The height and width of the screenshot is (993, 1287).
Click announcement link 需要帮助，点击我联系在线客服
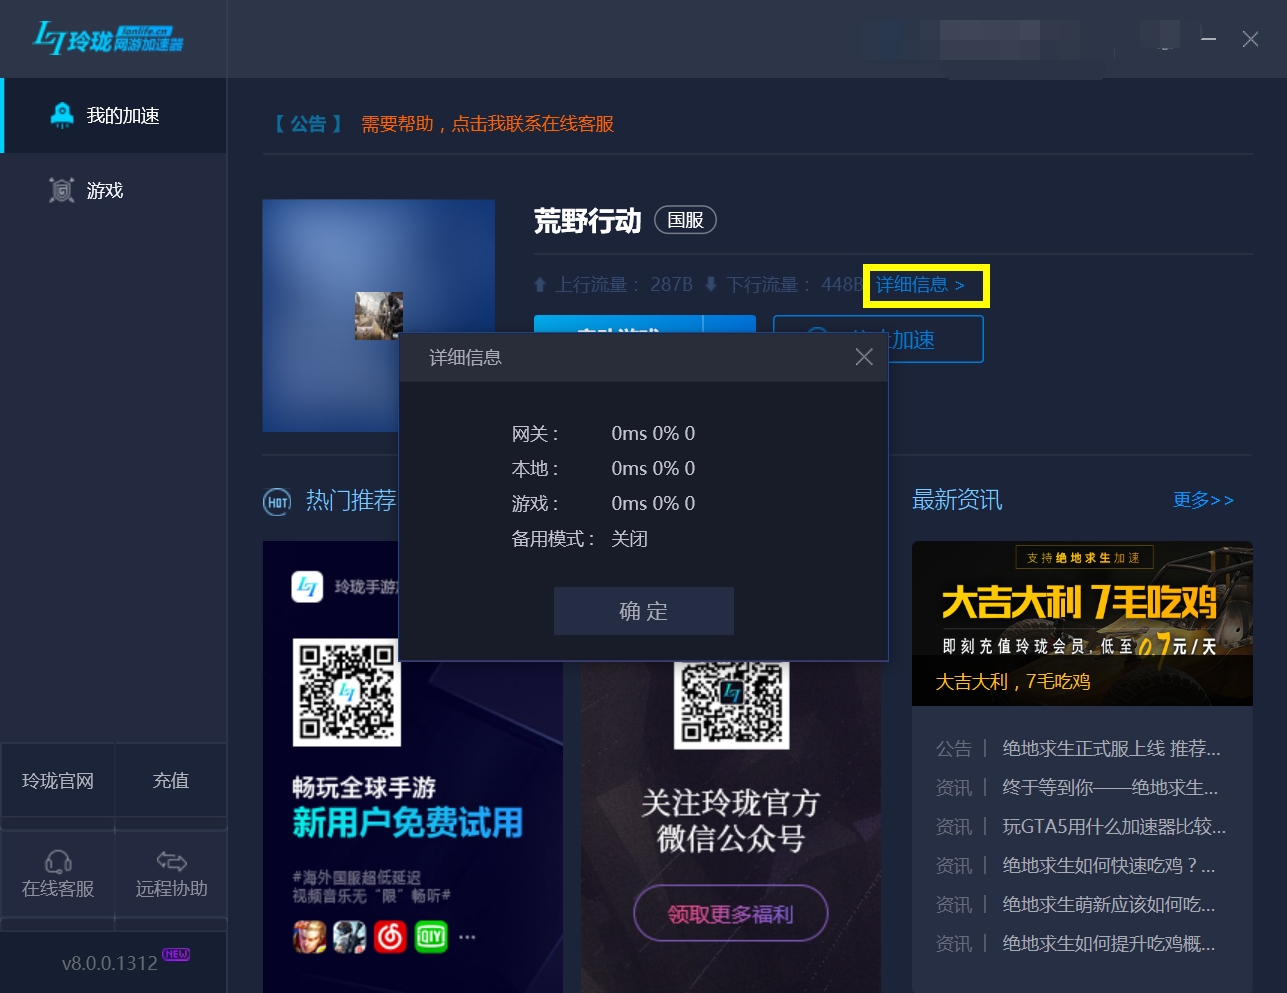487,124
